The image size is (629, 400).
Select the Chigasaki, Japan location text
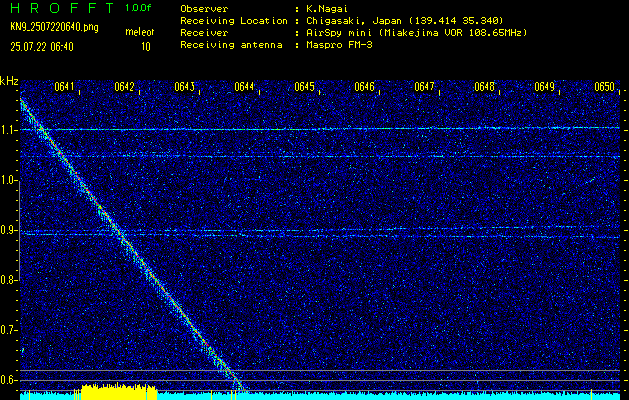coord(404,20)
